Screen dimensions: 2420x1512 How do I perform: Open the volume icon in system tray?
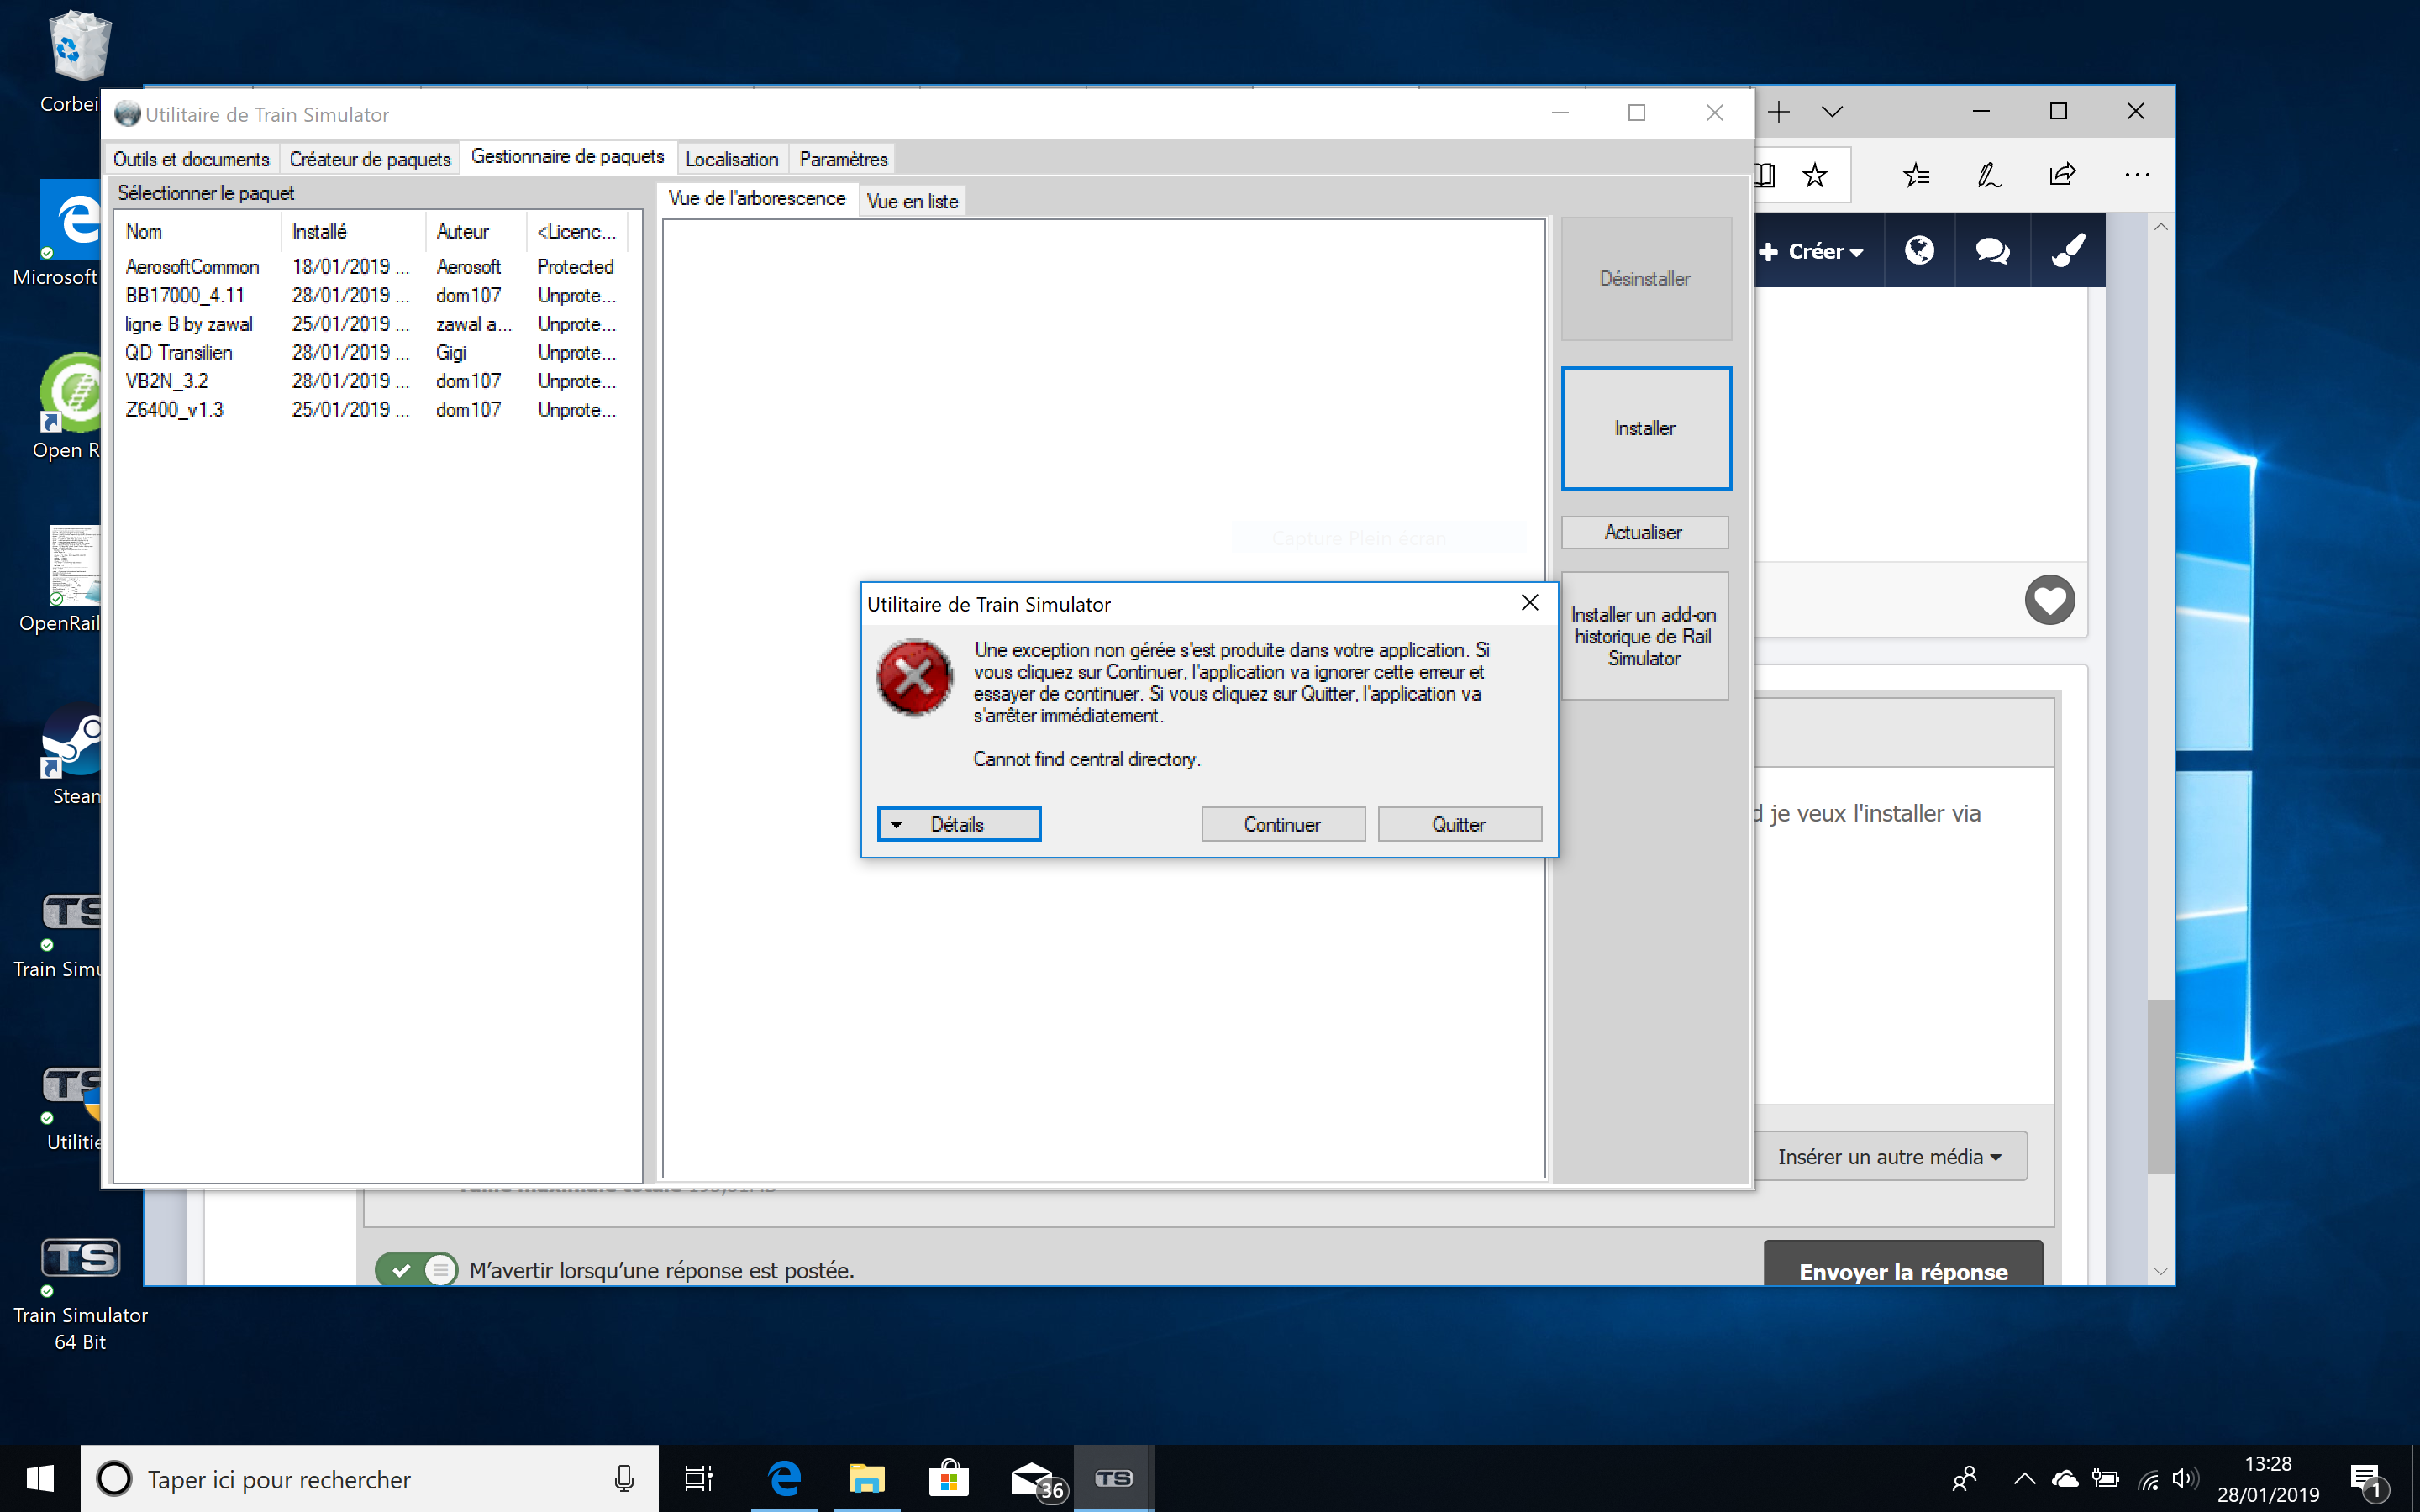[x=2184, y=1478]
